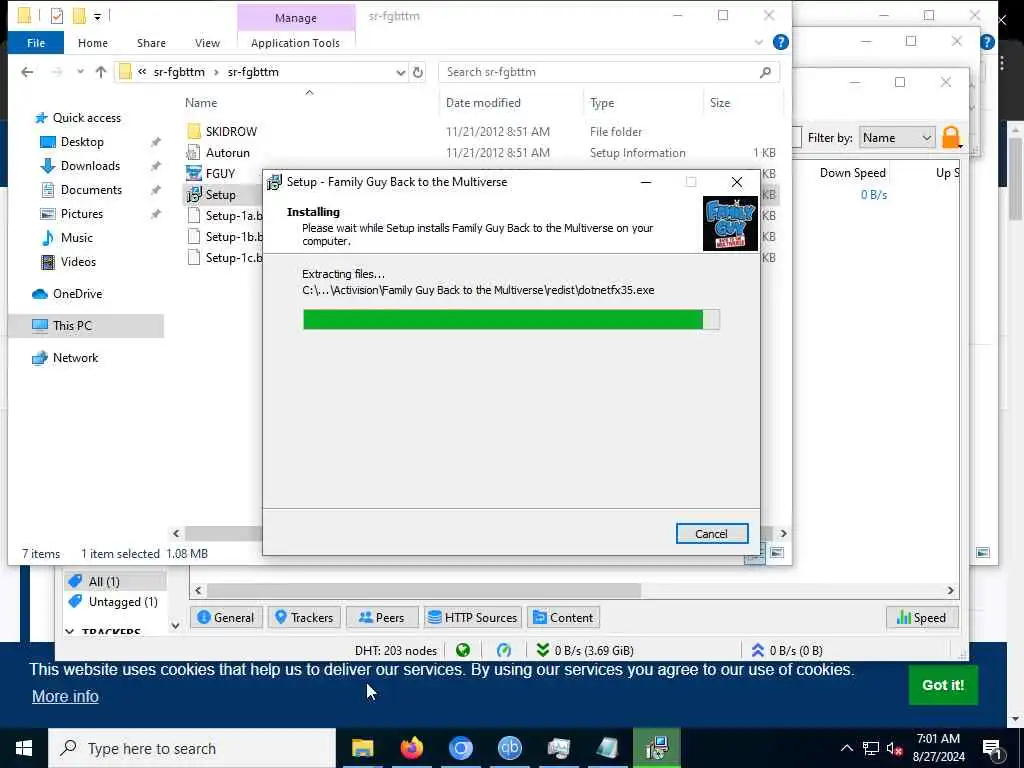Select the Autorun setup information file

227,153
